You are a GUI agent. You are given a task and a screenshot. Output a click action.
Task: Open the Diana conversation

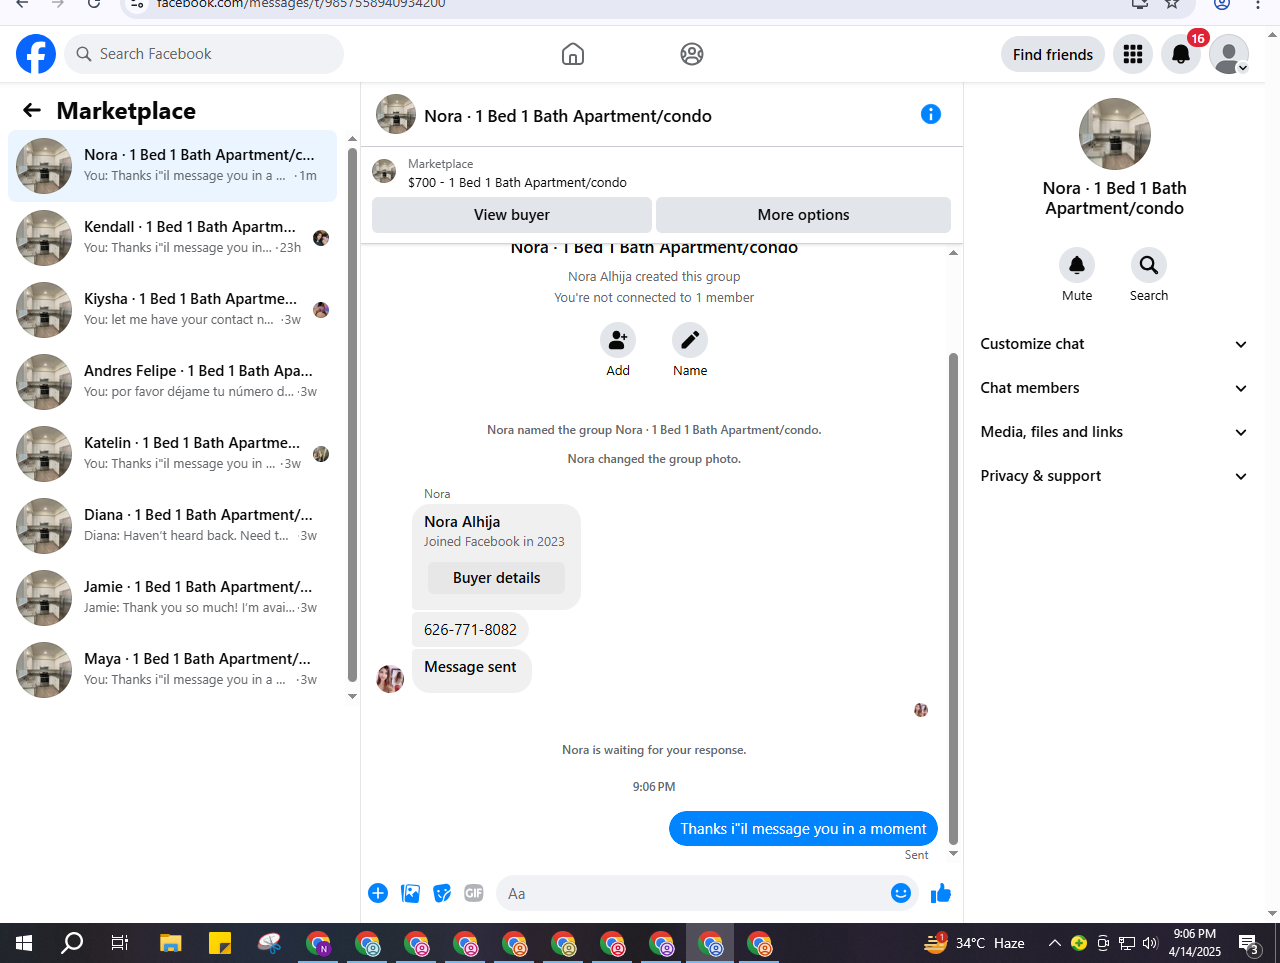172,525
